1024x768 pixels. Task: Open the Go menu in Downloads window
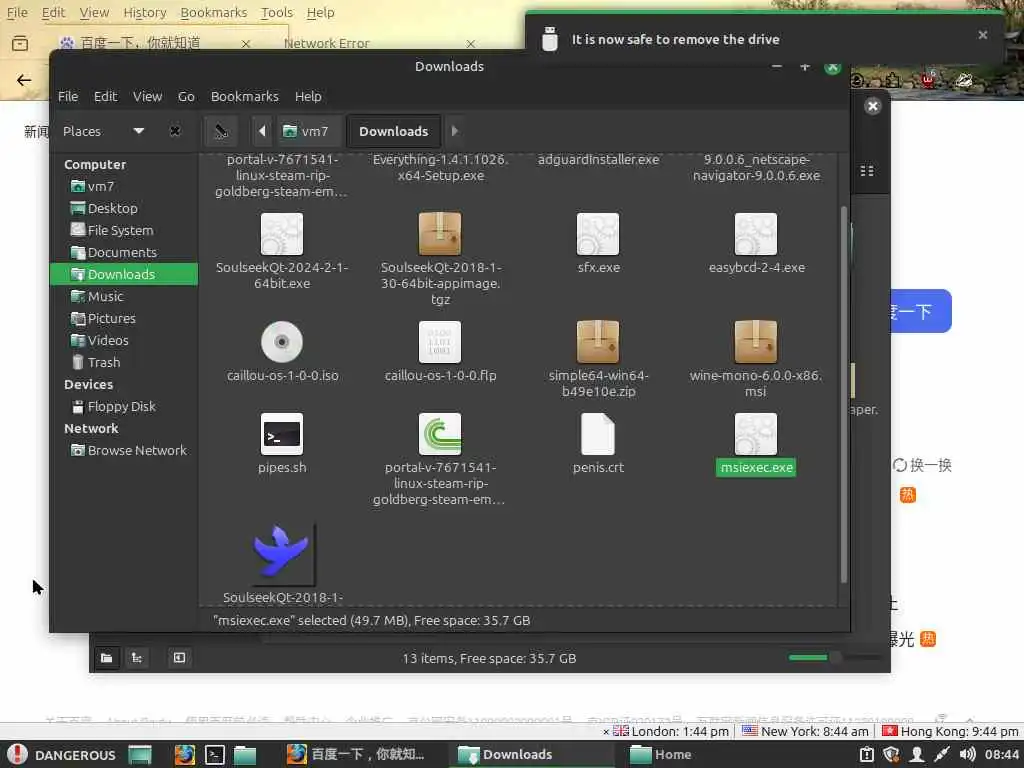pyautogui.click(x=186, y=97)
